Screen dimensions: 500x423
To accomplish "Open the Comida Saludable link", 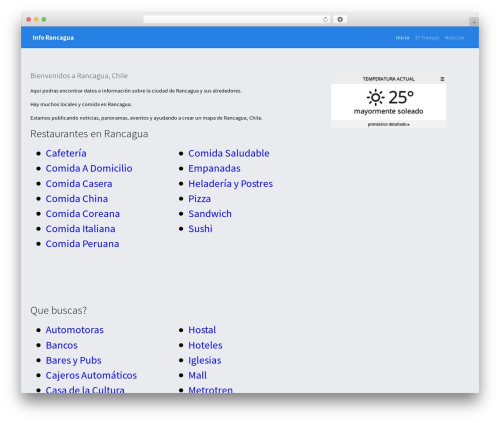I will pyautogui.click(x=229, y=153).
